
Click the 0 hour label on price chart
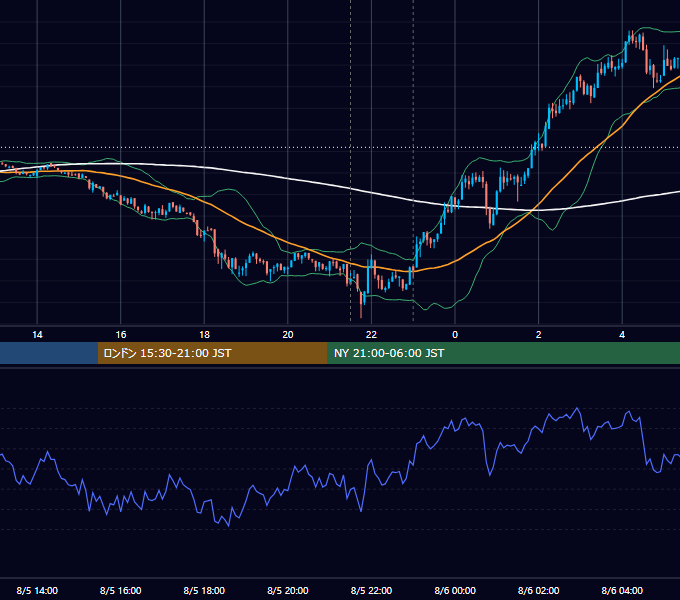point(455,335)
